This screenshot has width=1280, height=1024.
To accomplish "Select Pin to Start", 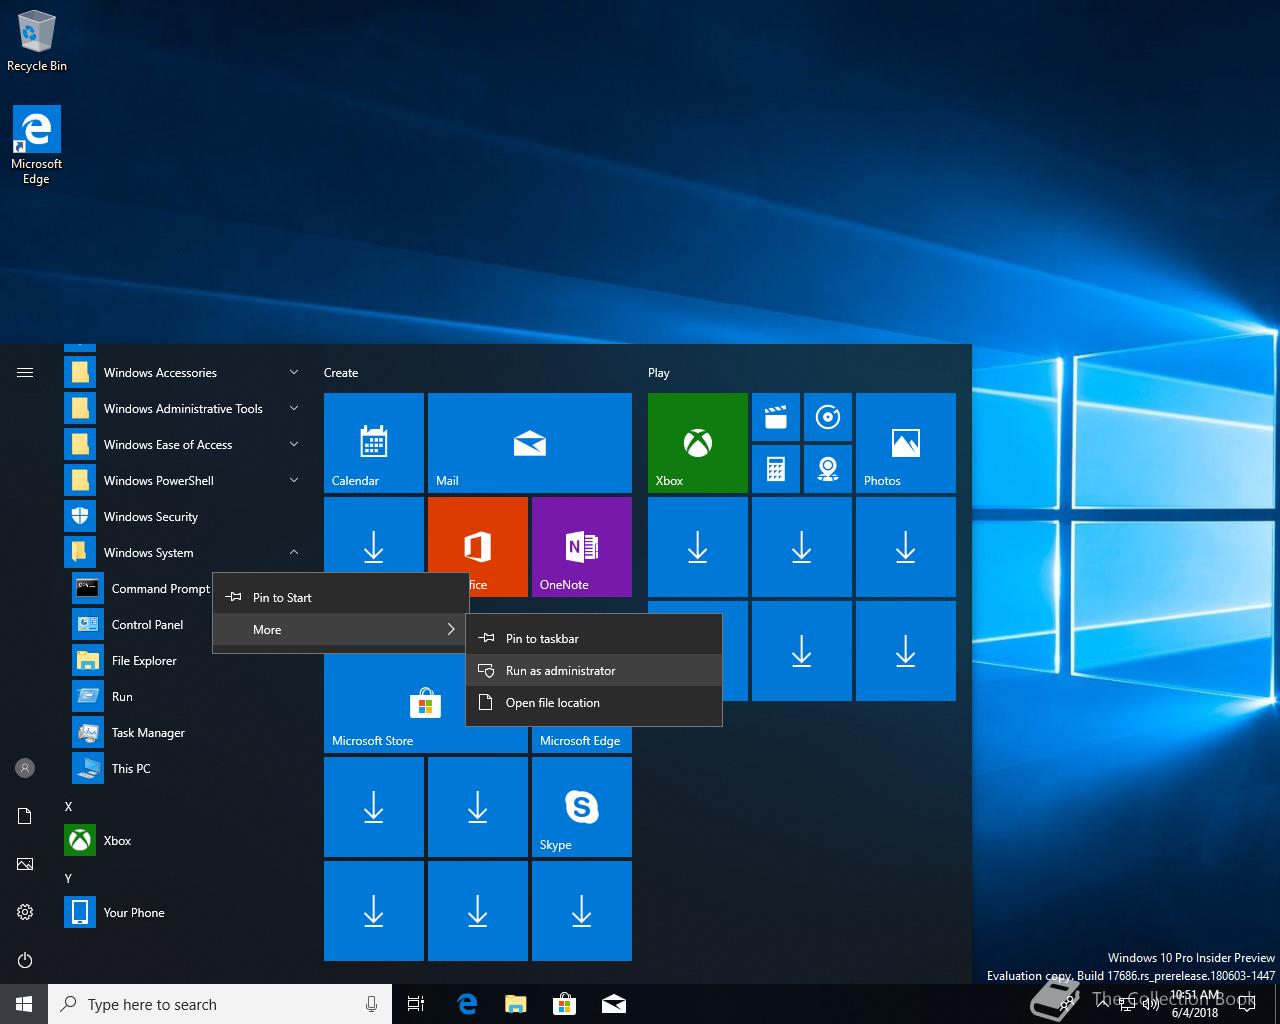I will click(340, 597).
